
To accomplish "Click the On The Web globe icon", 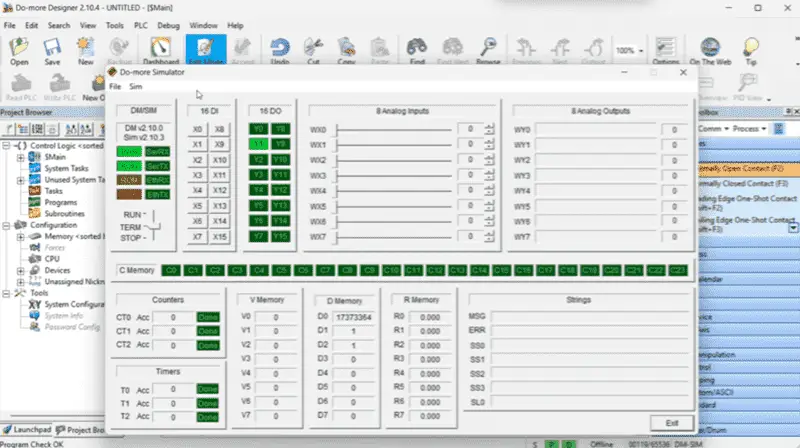I will click(710, 51).
